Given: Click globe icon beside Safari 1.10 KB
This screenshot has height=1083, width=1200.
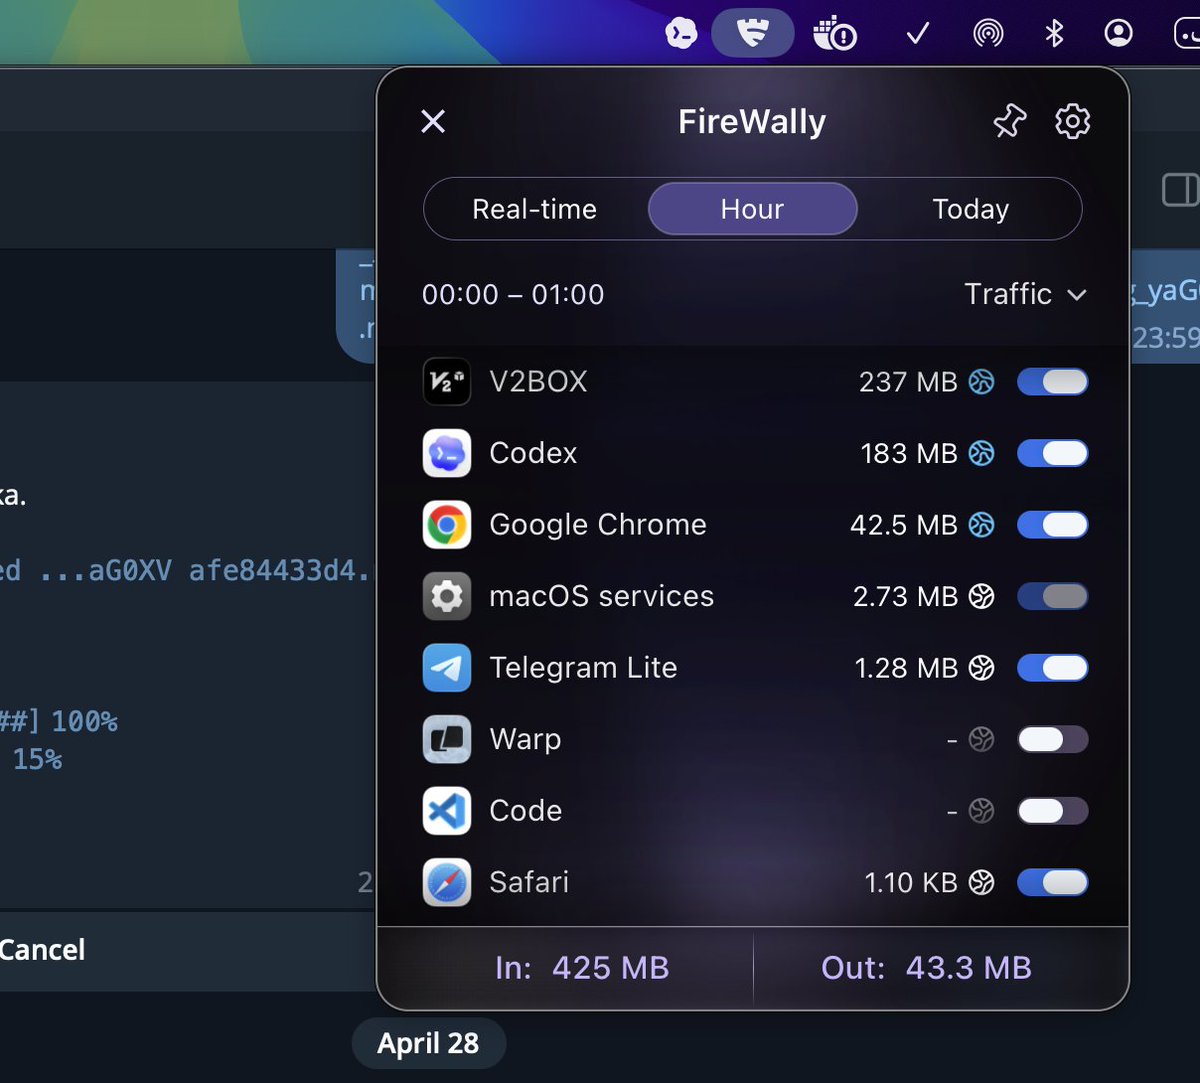Looking at the screenshot, I should click(x=982, y=882).
